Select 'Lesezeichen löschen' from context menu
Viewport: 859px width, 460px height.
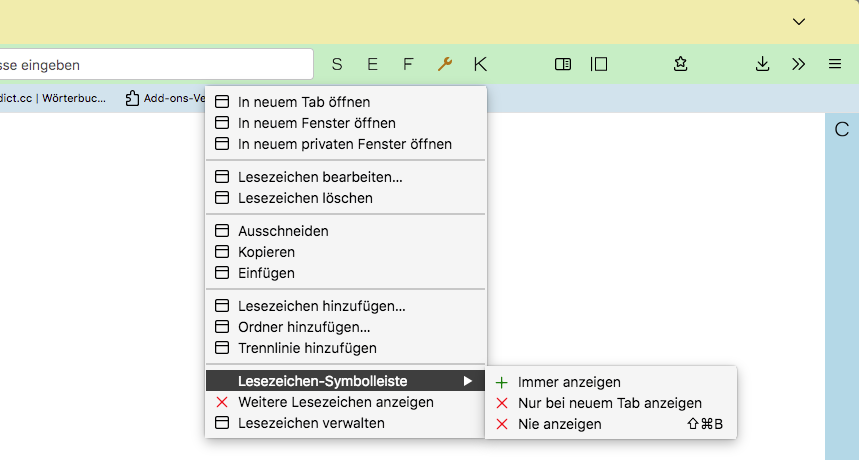pos(305,198)
